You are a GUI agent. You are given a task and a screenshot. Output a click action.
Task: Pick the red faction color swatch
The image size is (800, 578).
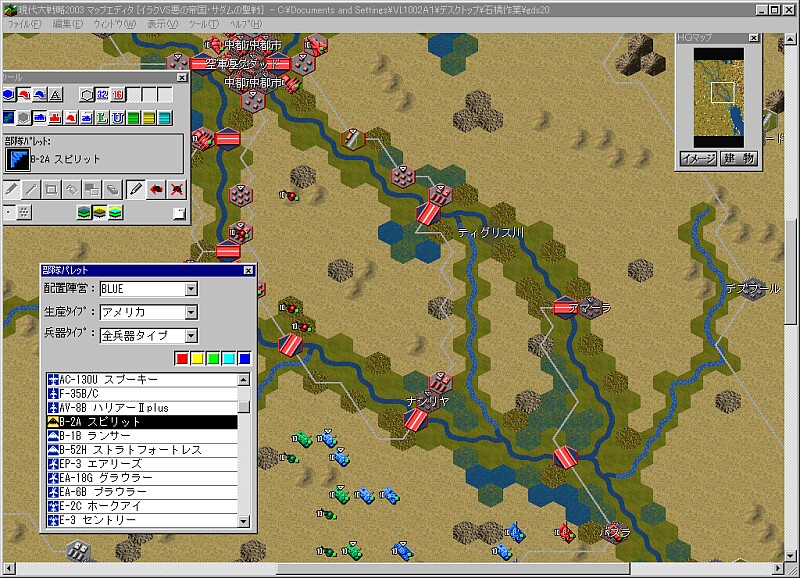[x=182, y=359]
